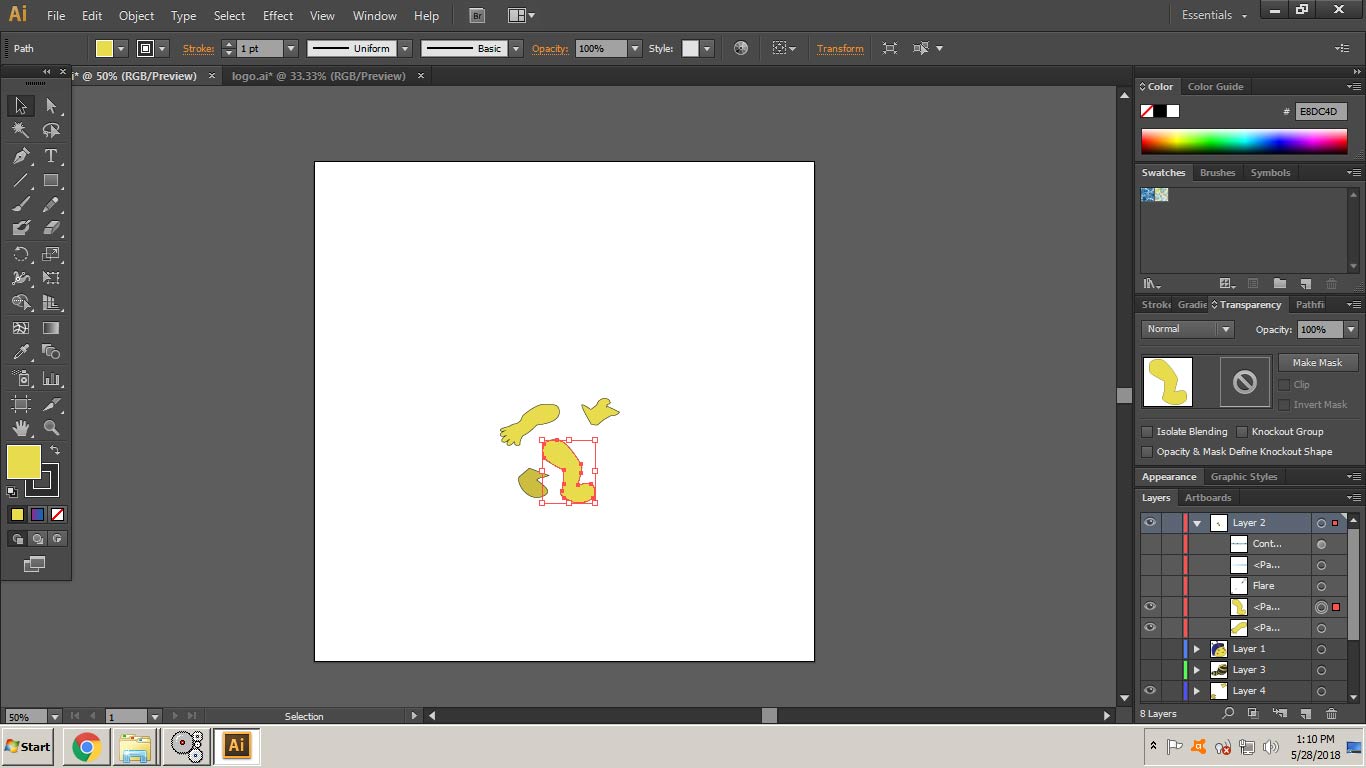Create a new layer in the Layers panel
The height and width of the screenshot is (768, 1366).
point(1305,714)
